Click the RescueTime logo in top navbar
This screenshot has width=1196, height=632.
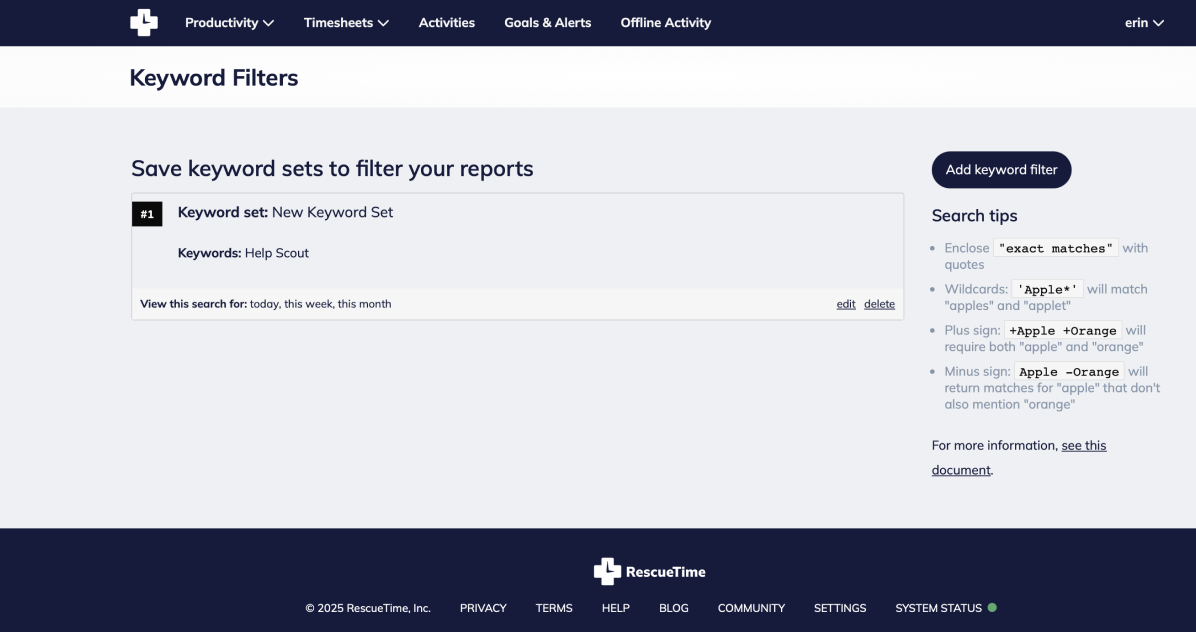click(144, 22)
